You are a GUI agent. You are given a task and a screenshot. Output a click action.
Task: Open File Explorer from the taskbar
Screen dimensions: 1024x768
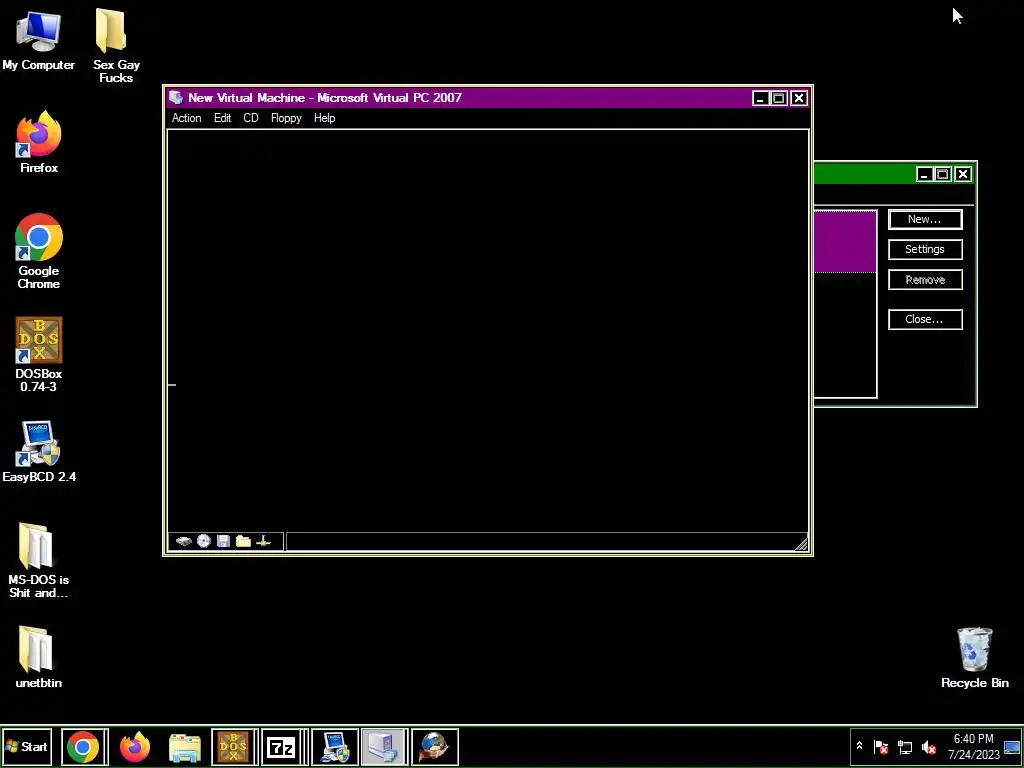[x=185, y=746]
